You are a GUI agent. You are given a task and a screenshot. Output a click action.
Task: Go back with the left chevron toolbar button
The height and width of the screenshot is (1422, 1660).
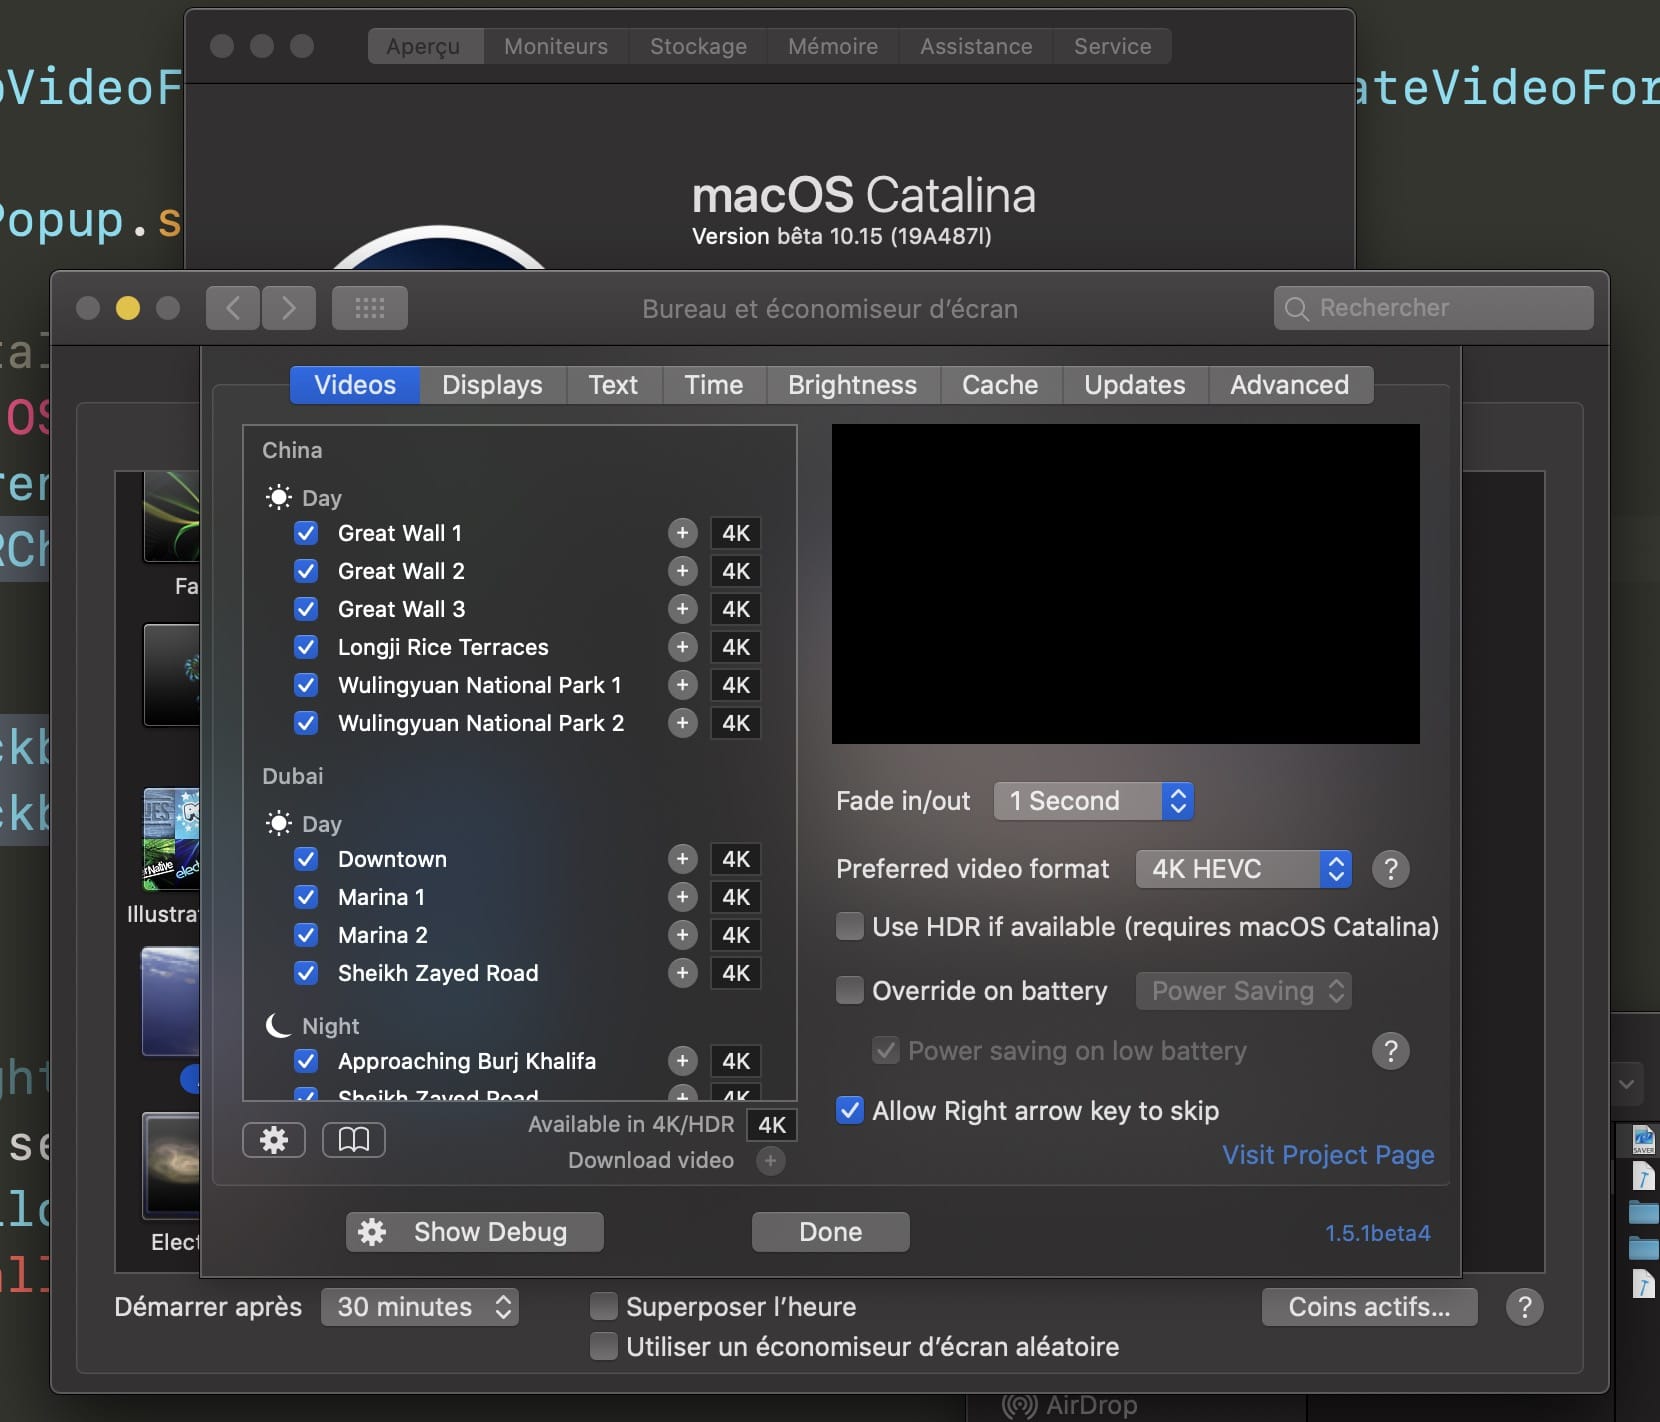point(233,308)
